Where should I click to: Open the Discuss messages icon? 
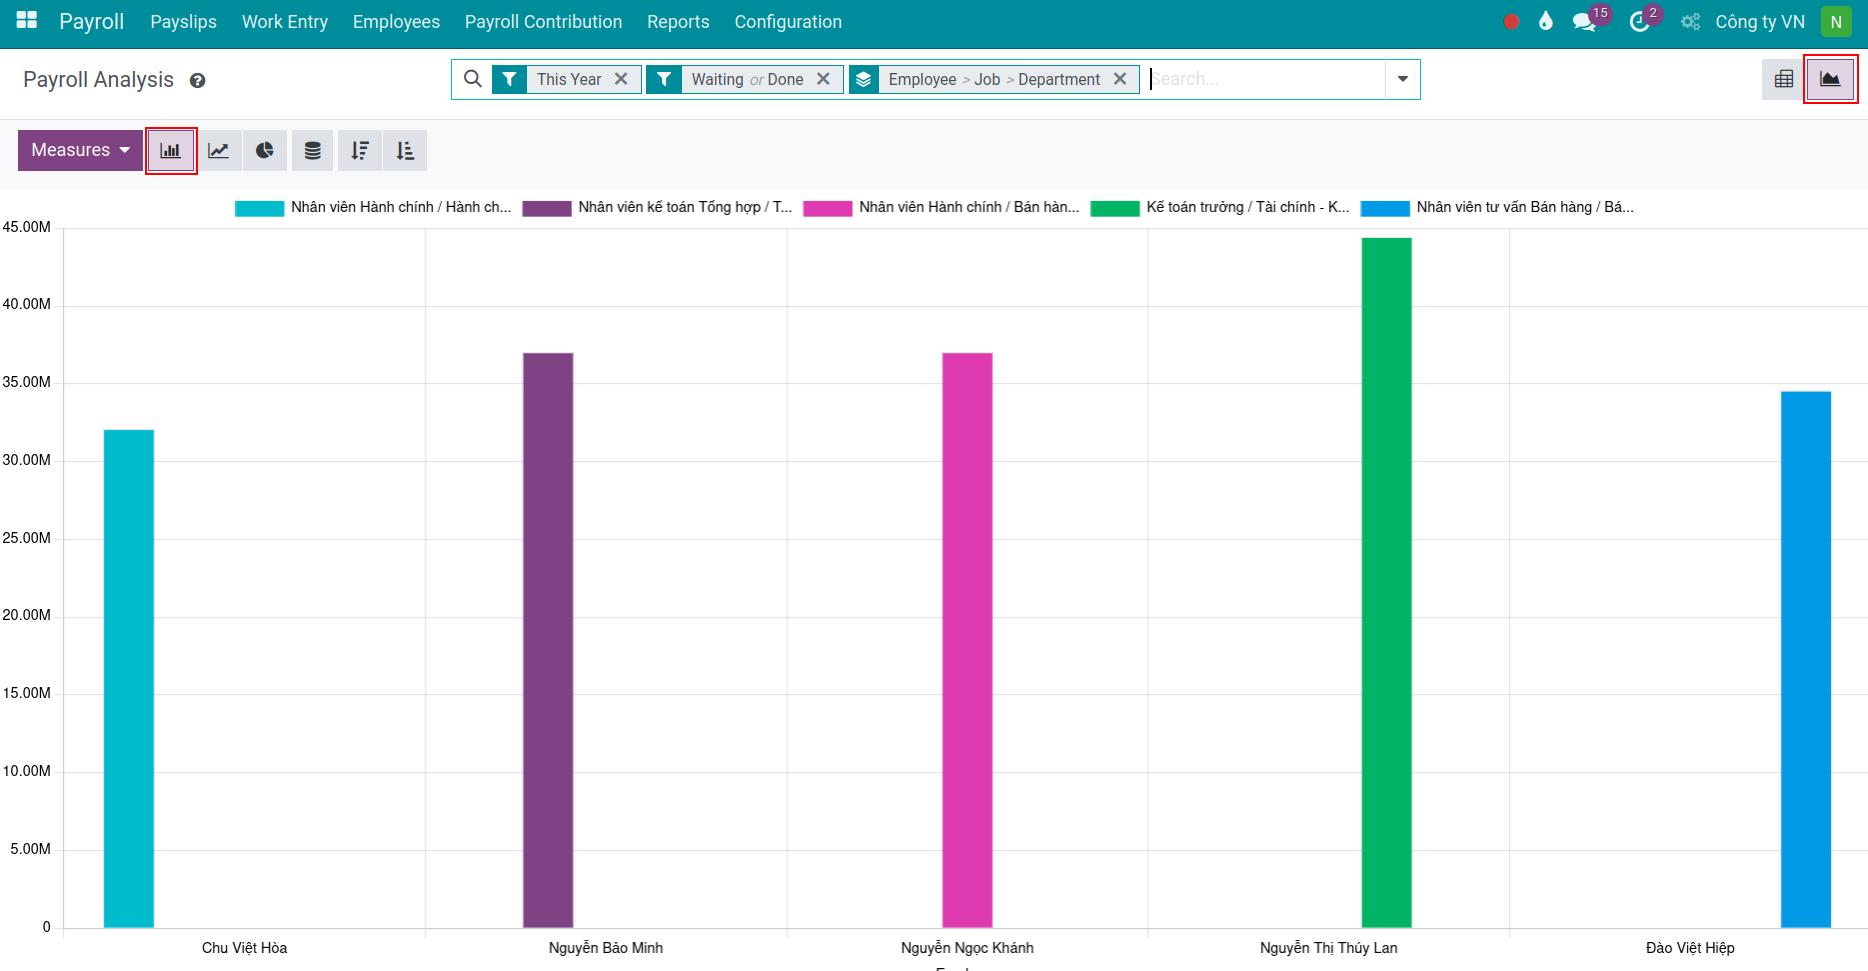click(1585, 20)
